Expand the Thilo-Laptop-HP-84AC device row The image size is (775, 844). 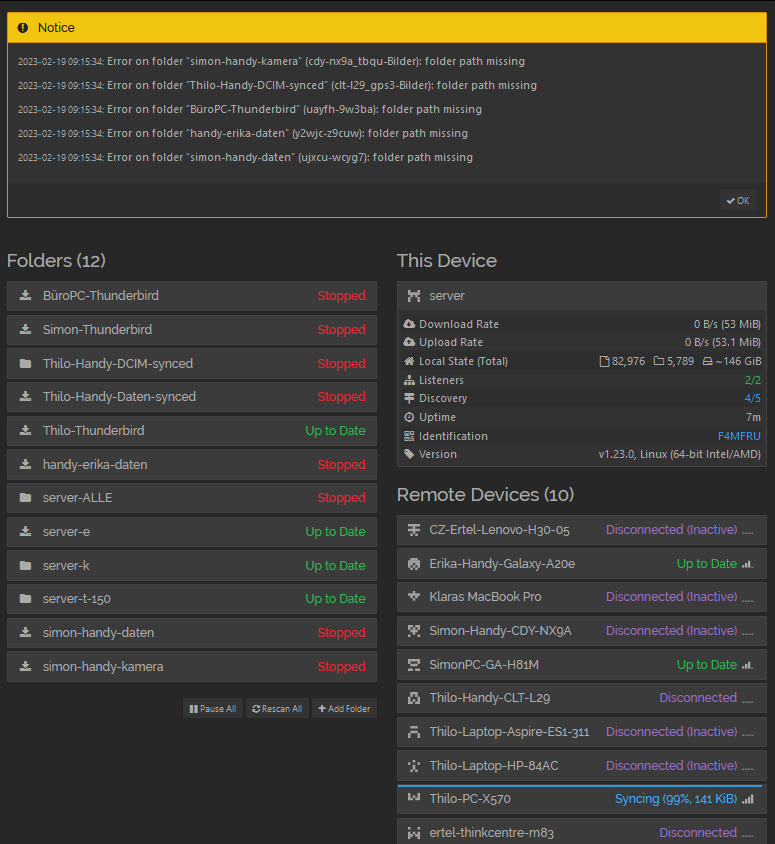click(582, 766)
